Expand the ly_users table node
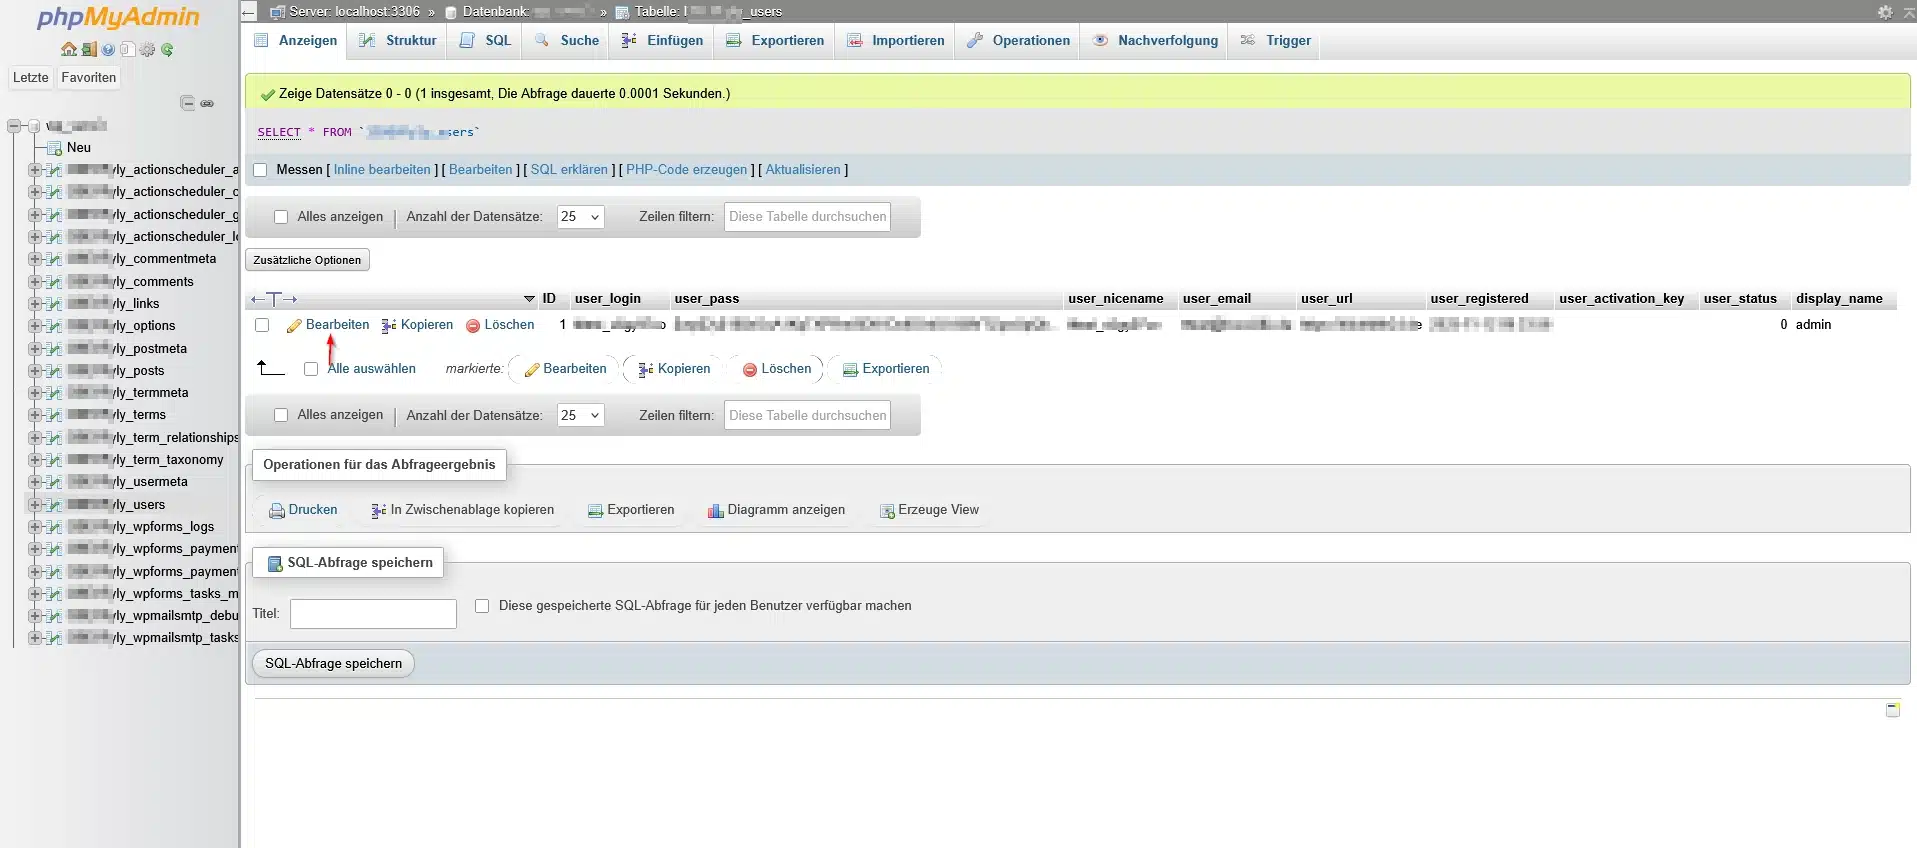Screen dimensions: 1917x848 [35, 505]
